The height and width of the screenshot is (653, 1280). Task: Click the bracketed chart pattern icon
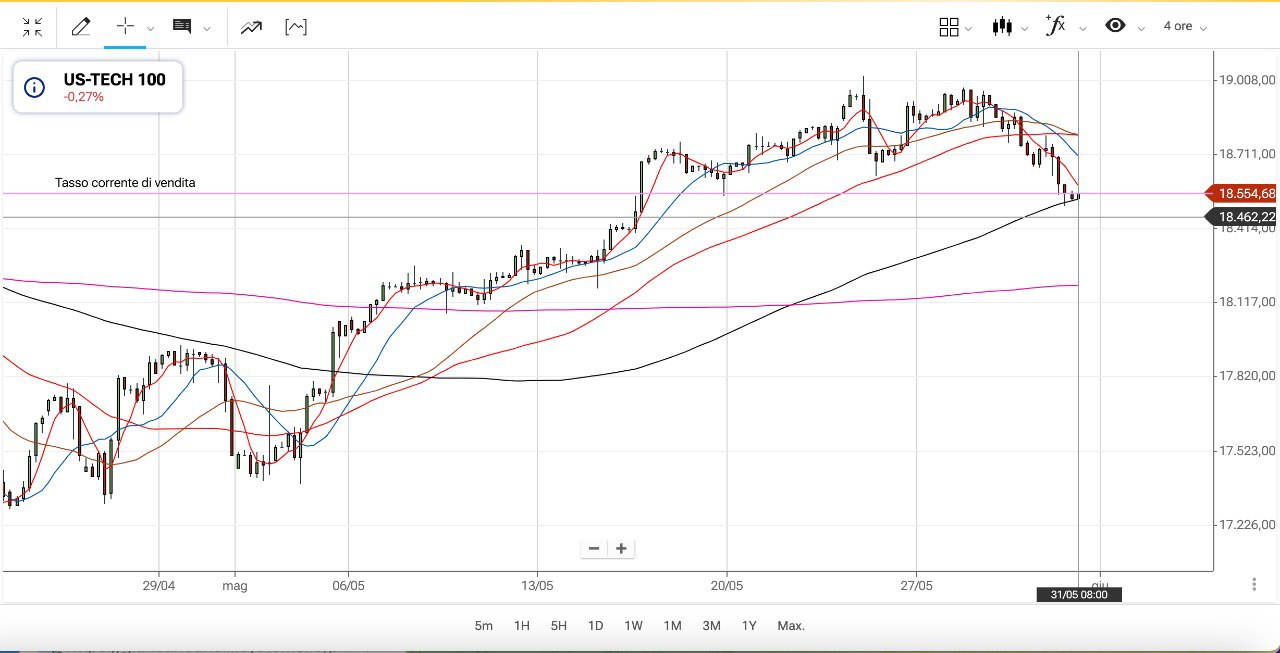coord(296,27)
